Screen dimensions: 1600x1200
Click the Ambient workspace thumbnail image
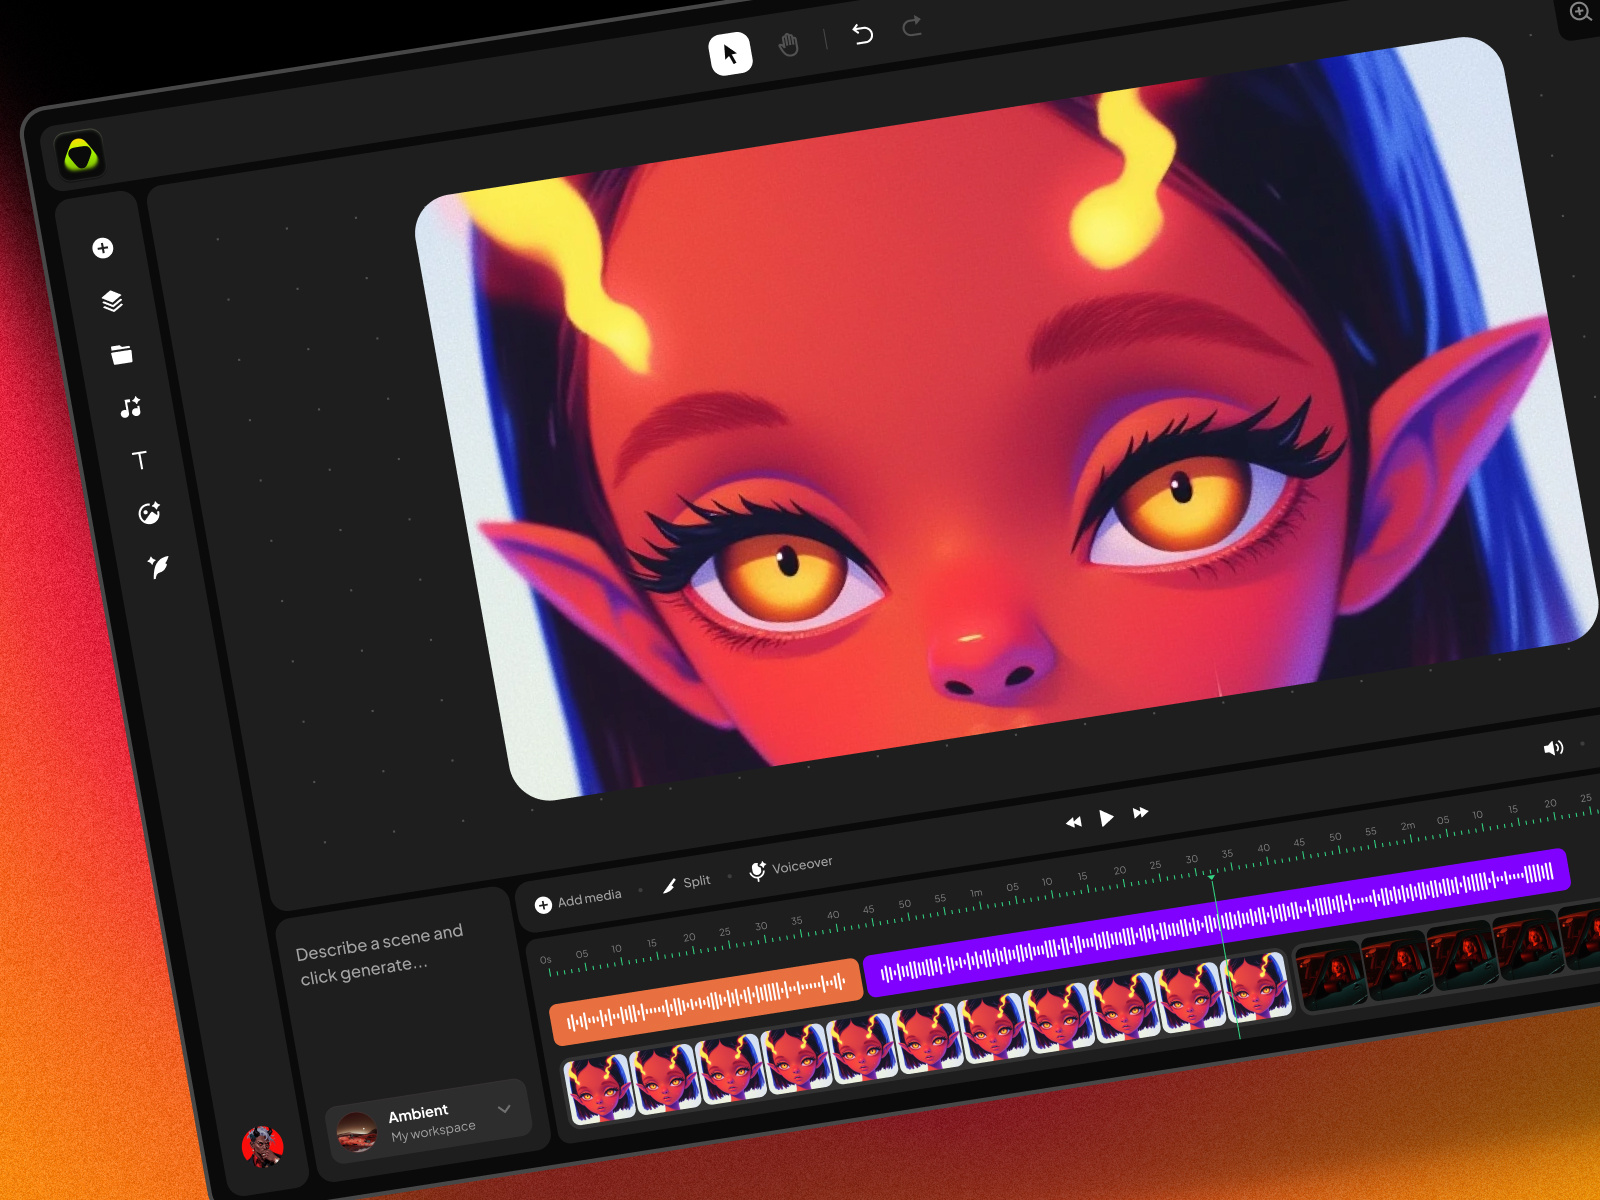(357, 1133)
